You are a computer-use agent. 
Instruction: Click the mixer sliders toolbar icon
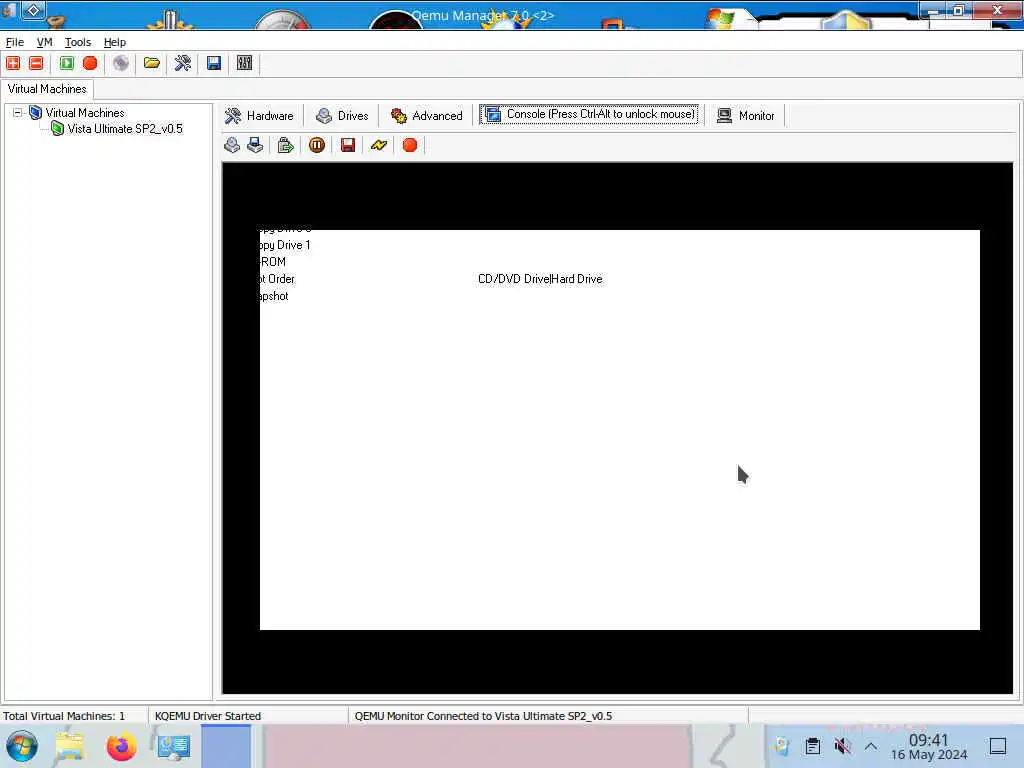[x=244, y=63]
